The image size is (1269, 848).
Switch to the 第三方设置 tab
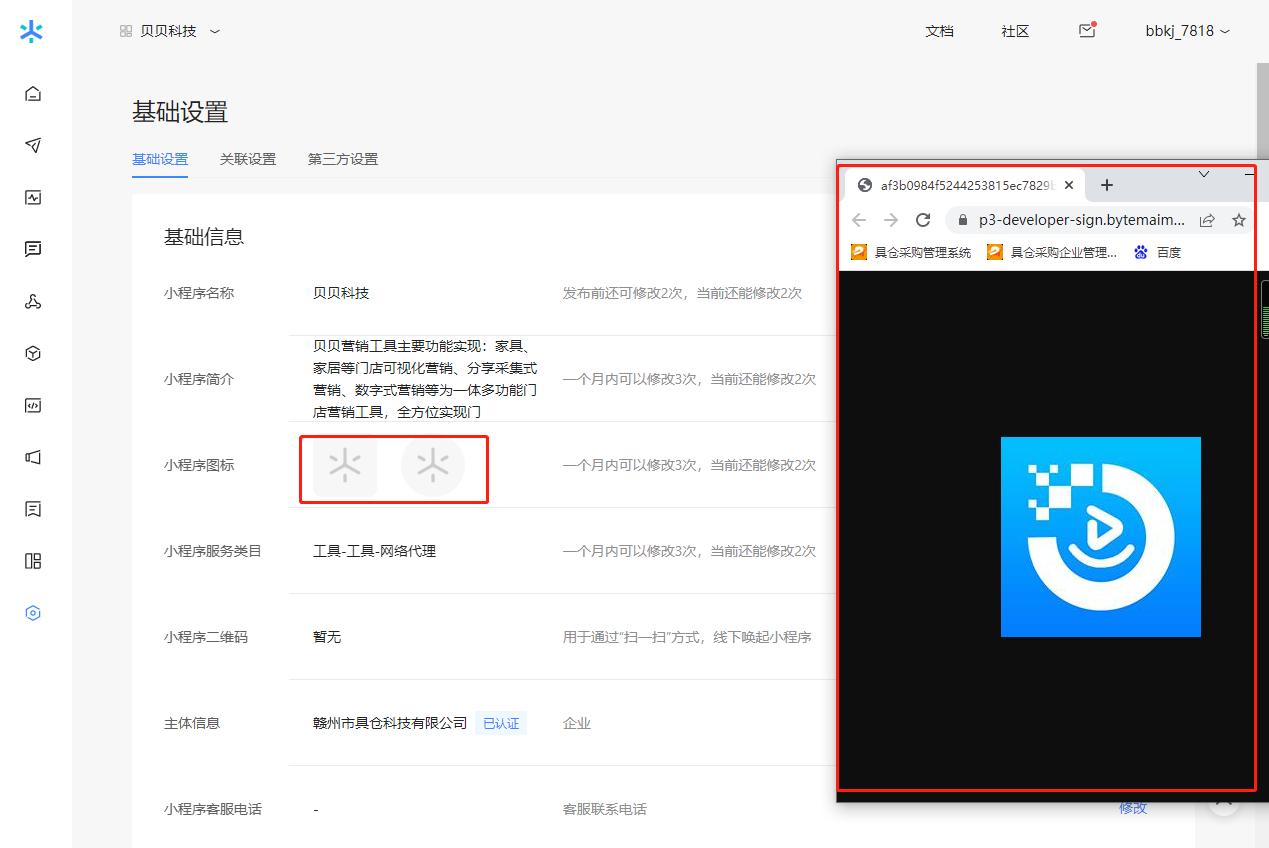pyautogui.click(x=343, y=159)
